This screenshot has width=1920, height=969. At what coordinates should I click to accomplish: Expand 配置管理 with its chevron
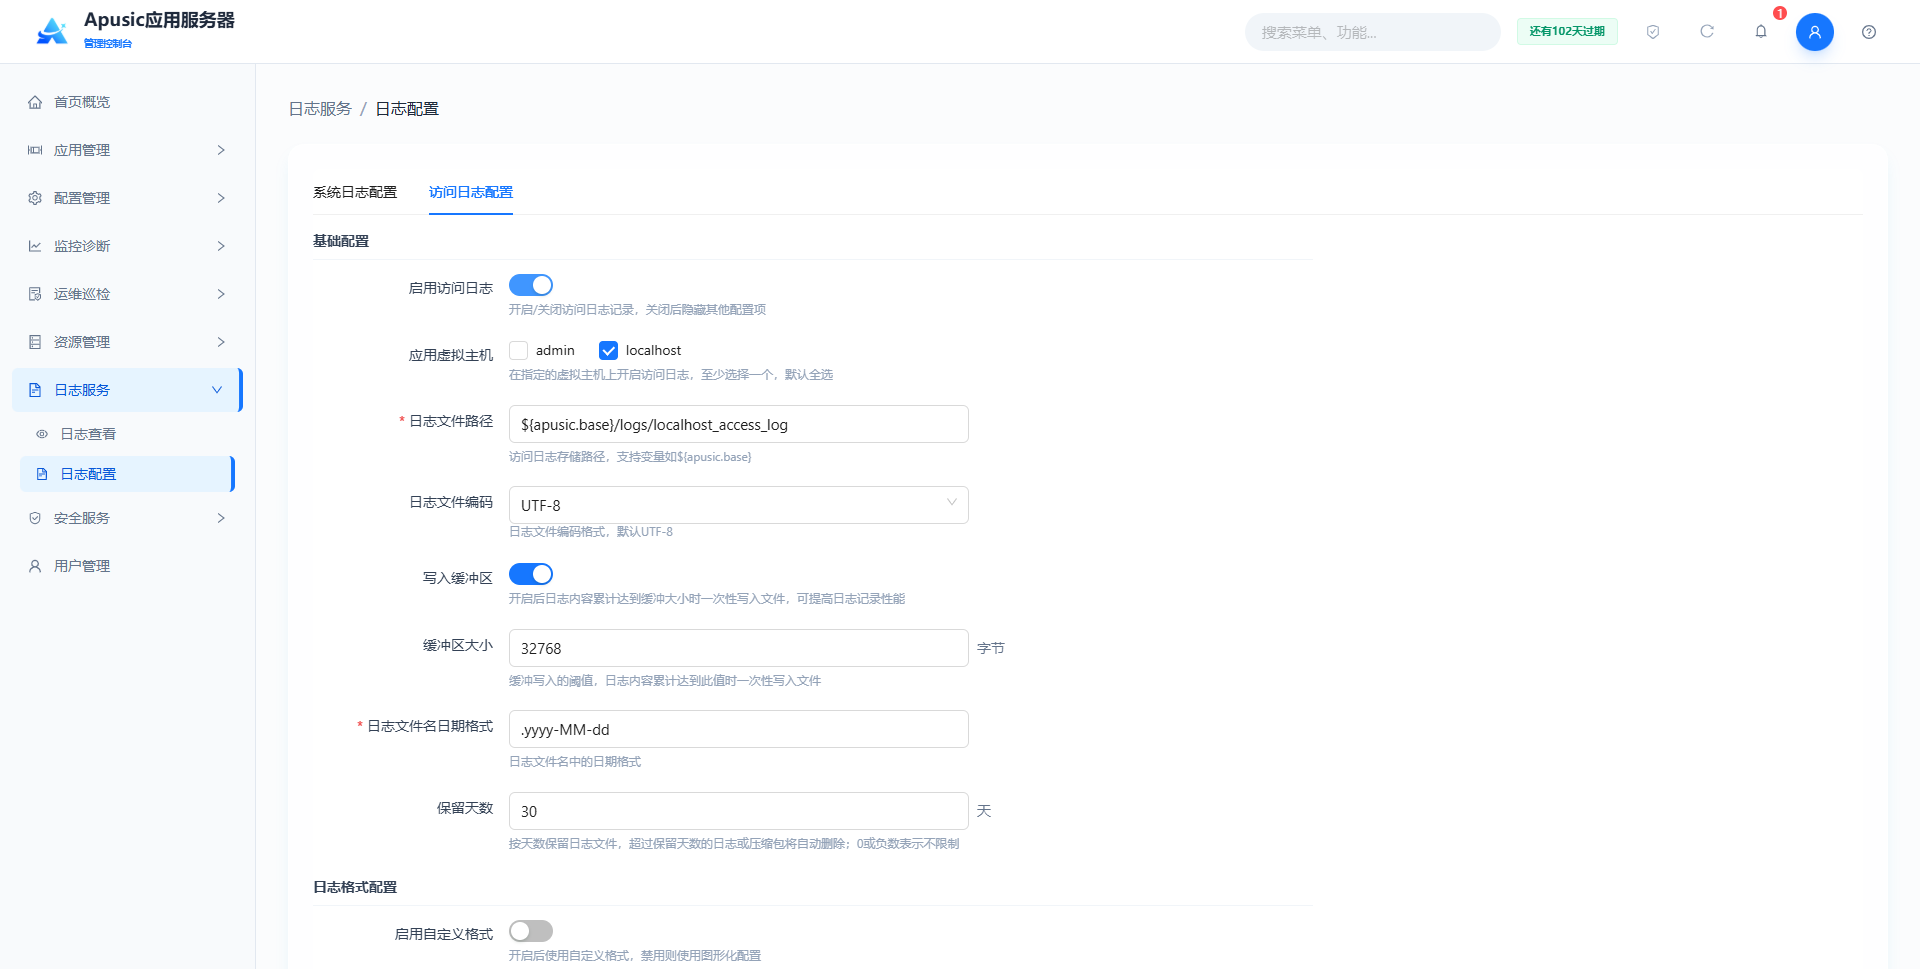coord(221,198)
